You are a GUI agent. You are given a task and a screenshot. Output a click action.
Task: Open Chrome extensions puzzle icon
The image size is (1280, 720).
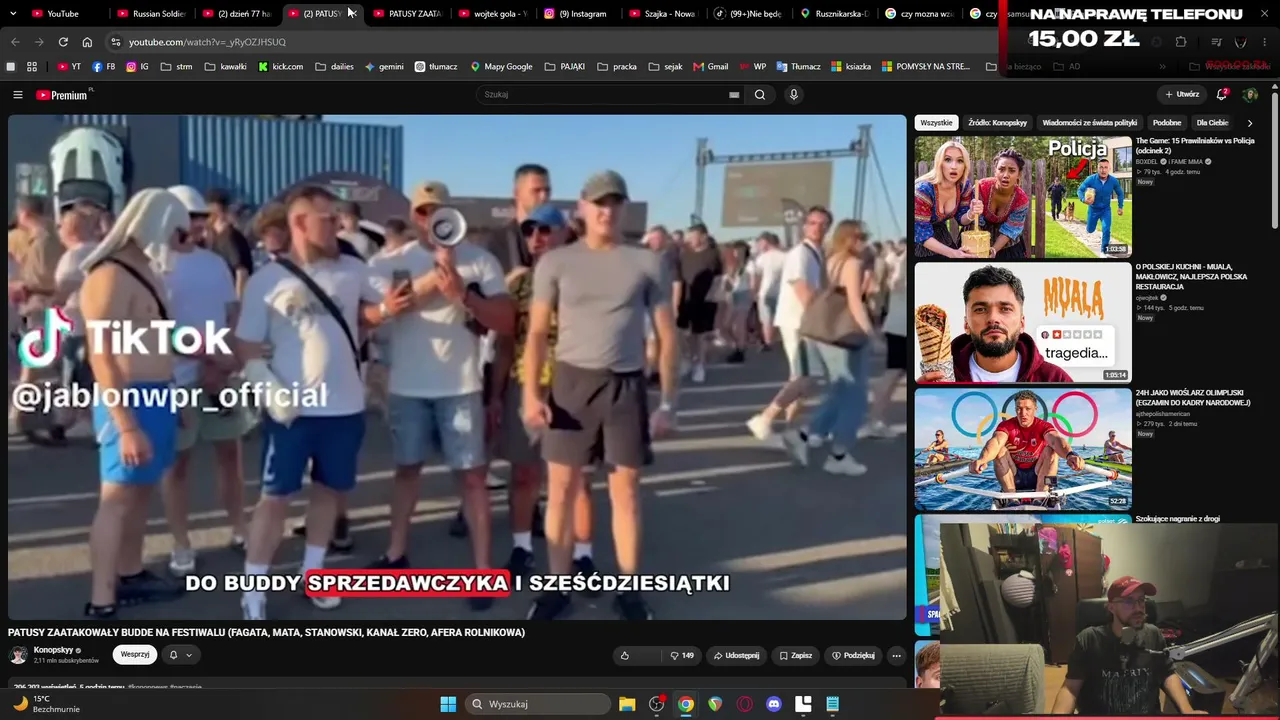tap(1181, 42)
